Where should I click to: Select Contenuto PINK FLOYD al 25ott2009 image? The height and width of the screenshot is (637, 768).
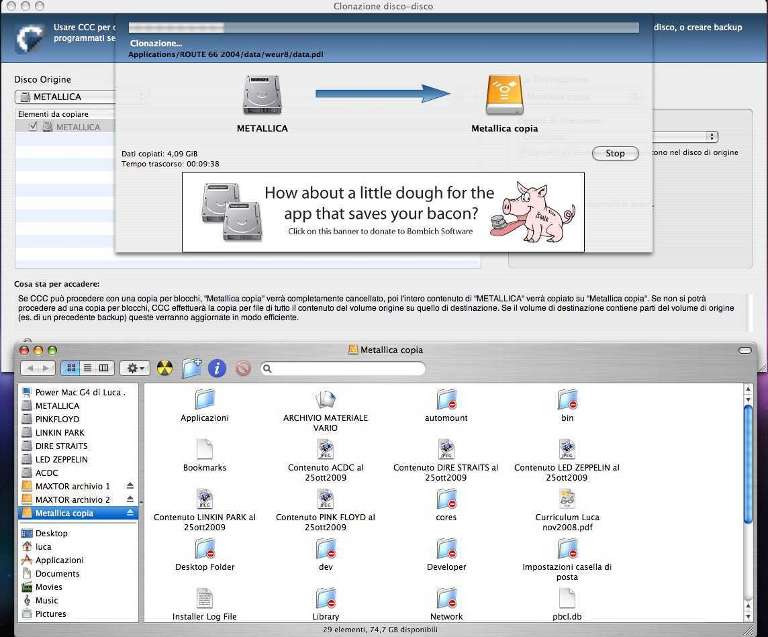click(x=325, y=498)
